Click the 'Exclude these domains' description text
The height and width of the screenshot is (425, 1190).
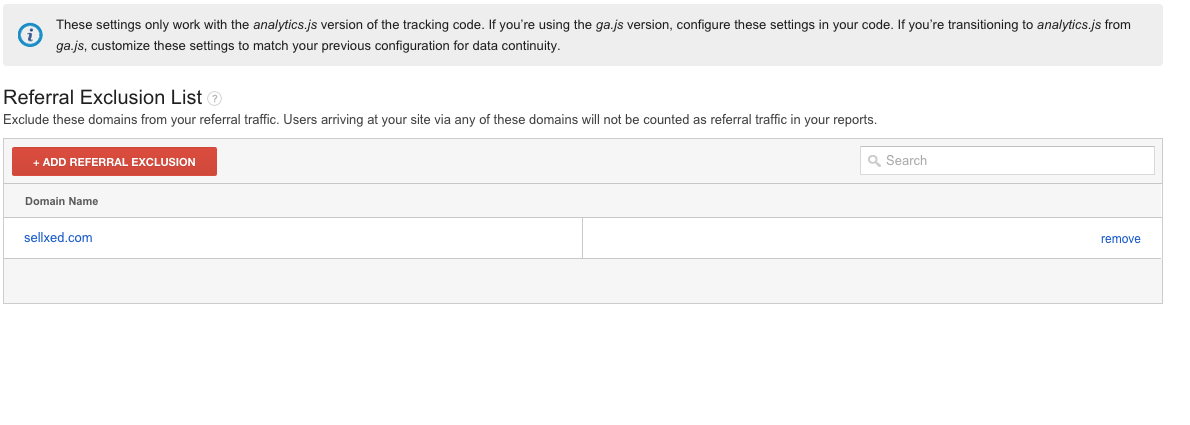coord(440,120)
